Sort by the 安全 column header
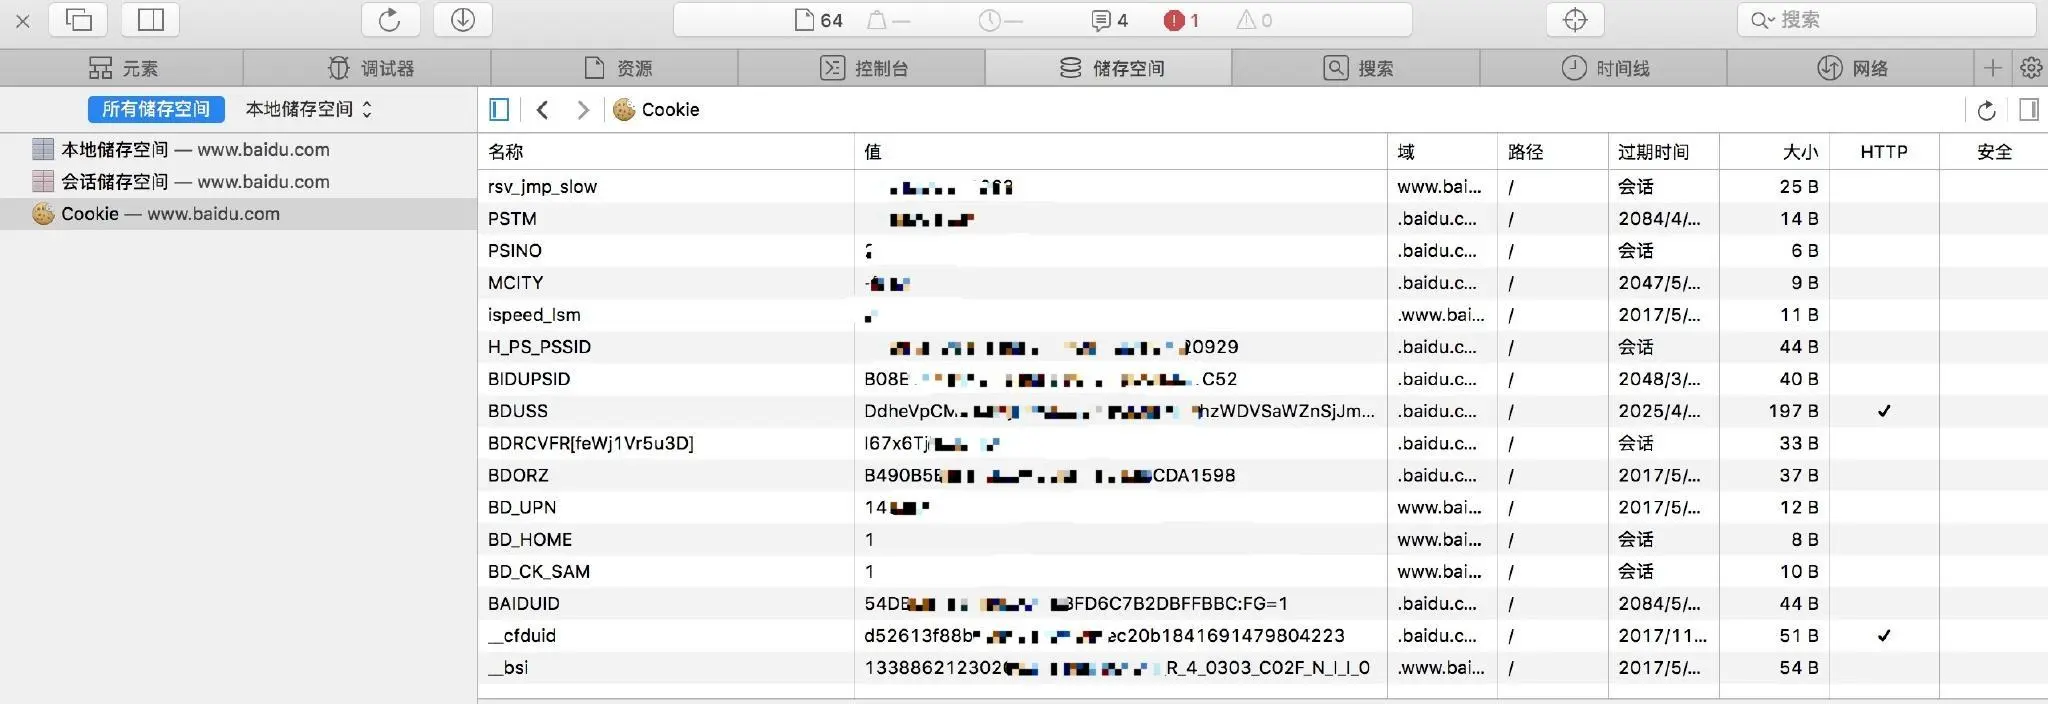 1994,152
